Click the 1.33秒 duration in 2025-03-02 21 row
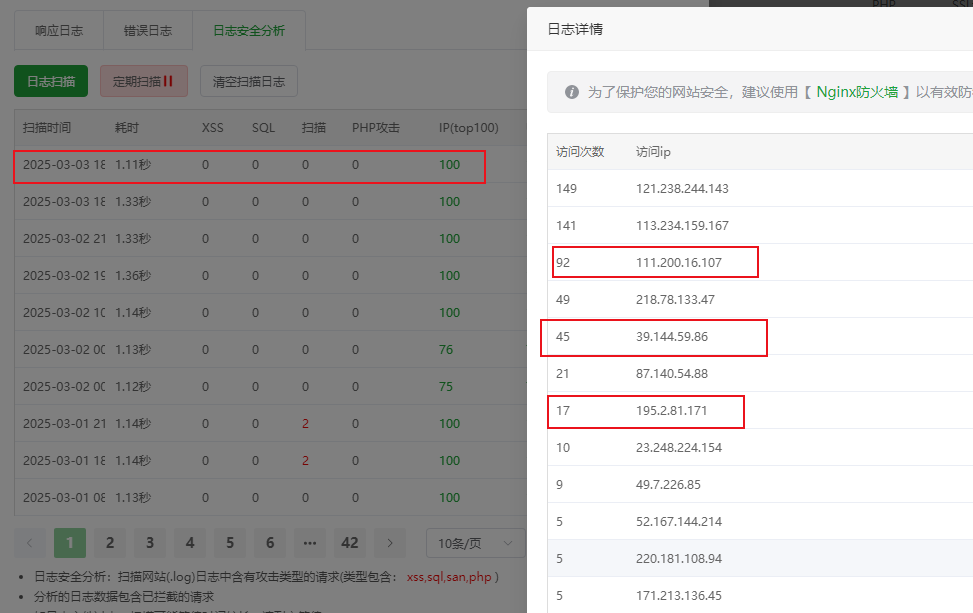The width and height of the screenshot is (973, 613). [133, 238]
